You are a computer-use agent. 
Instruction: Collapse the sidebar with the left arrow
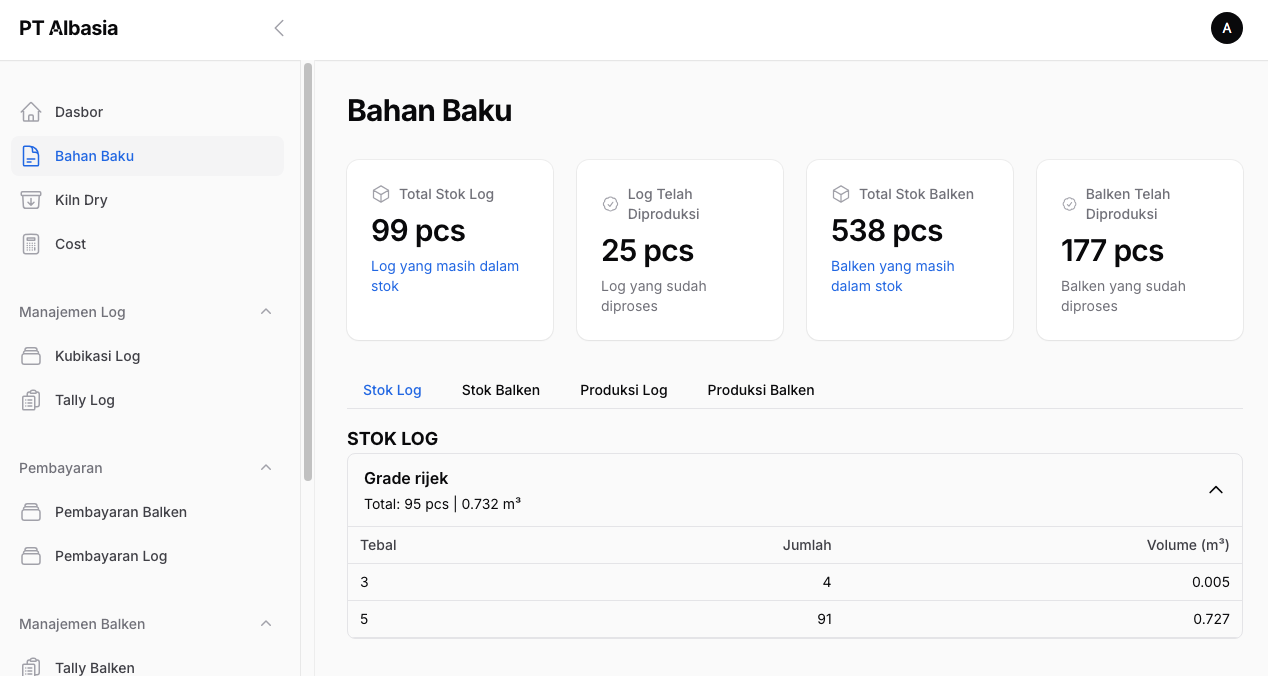point(279,28)
